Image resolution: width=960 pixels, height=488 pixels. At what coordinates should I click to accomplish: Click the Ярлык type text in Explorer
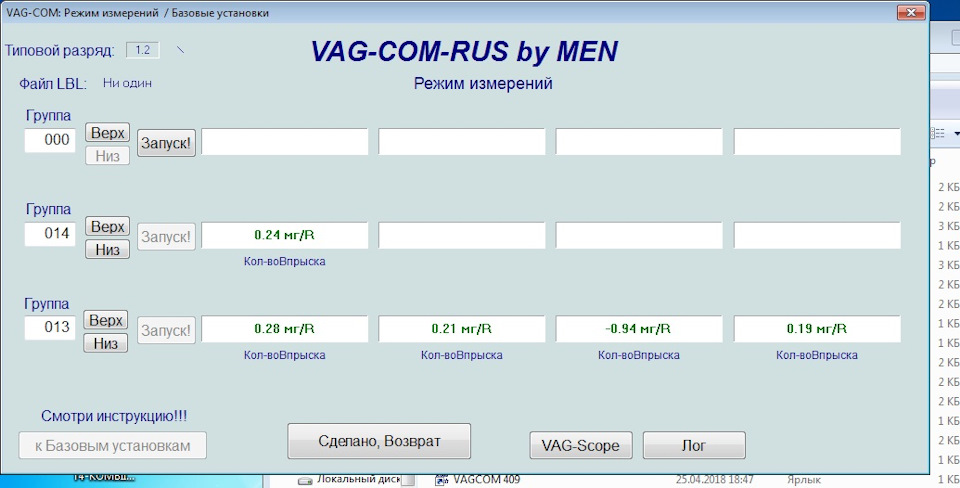coord(803,480)
